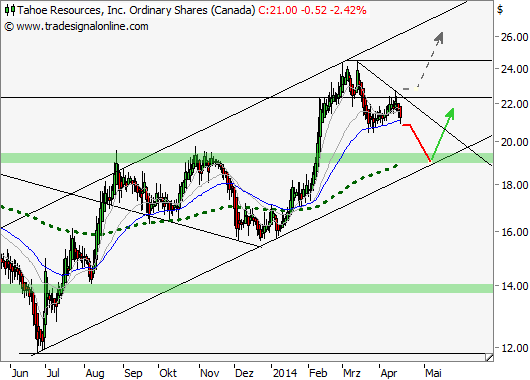Click the Nov label on time axis
This screenshot has height=380, width=530.
click(x=210, y=373)
